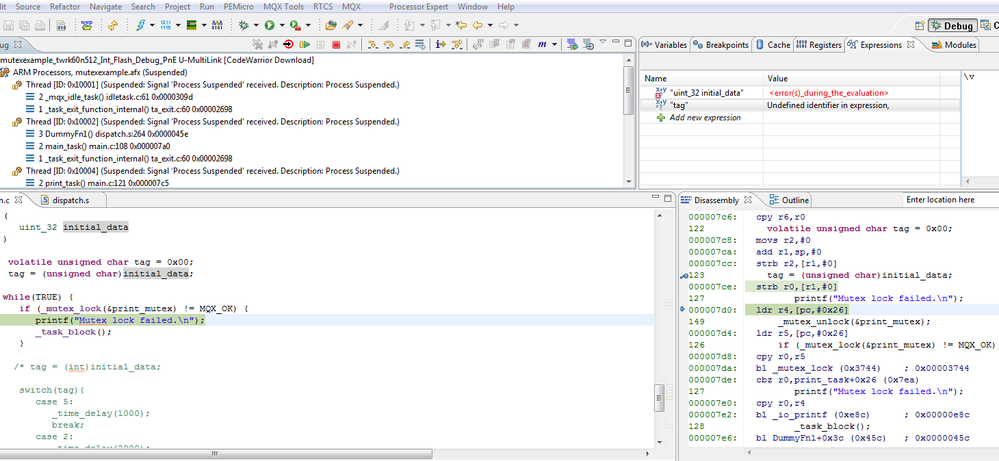
Task: Open the Run launch dropdown arrow
Action: tap(282, 25)
